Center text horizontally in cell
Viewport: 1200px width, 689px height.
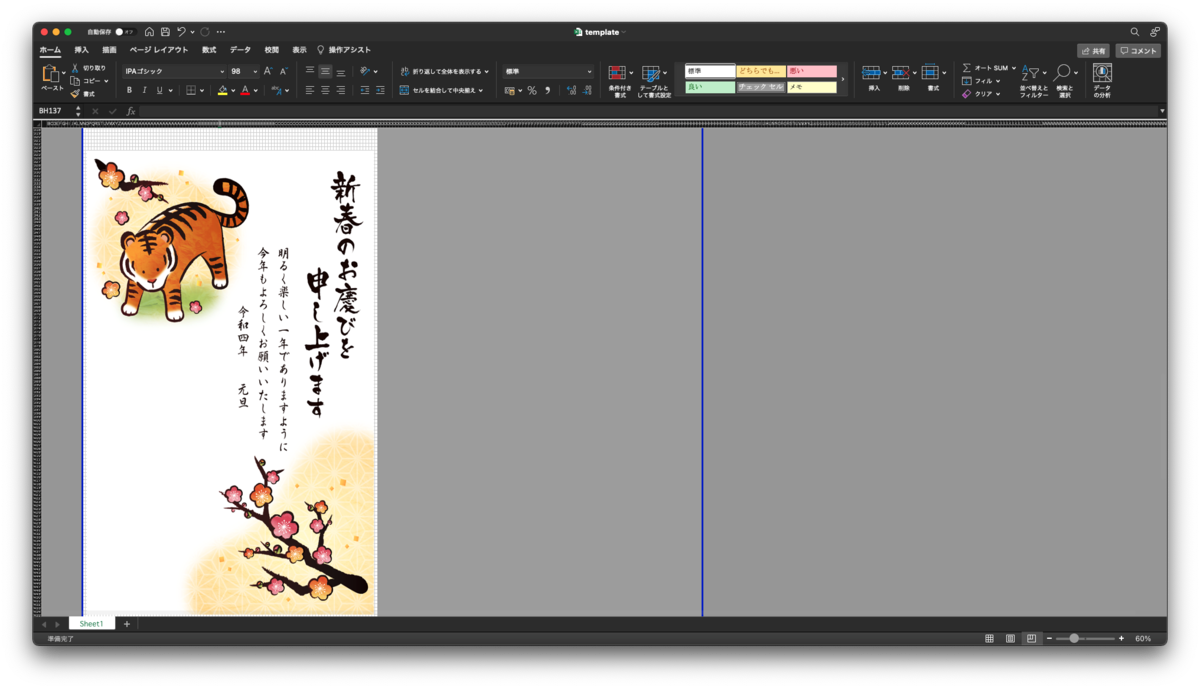click(325, 90)
